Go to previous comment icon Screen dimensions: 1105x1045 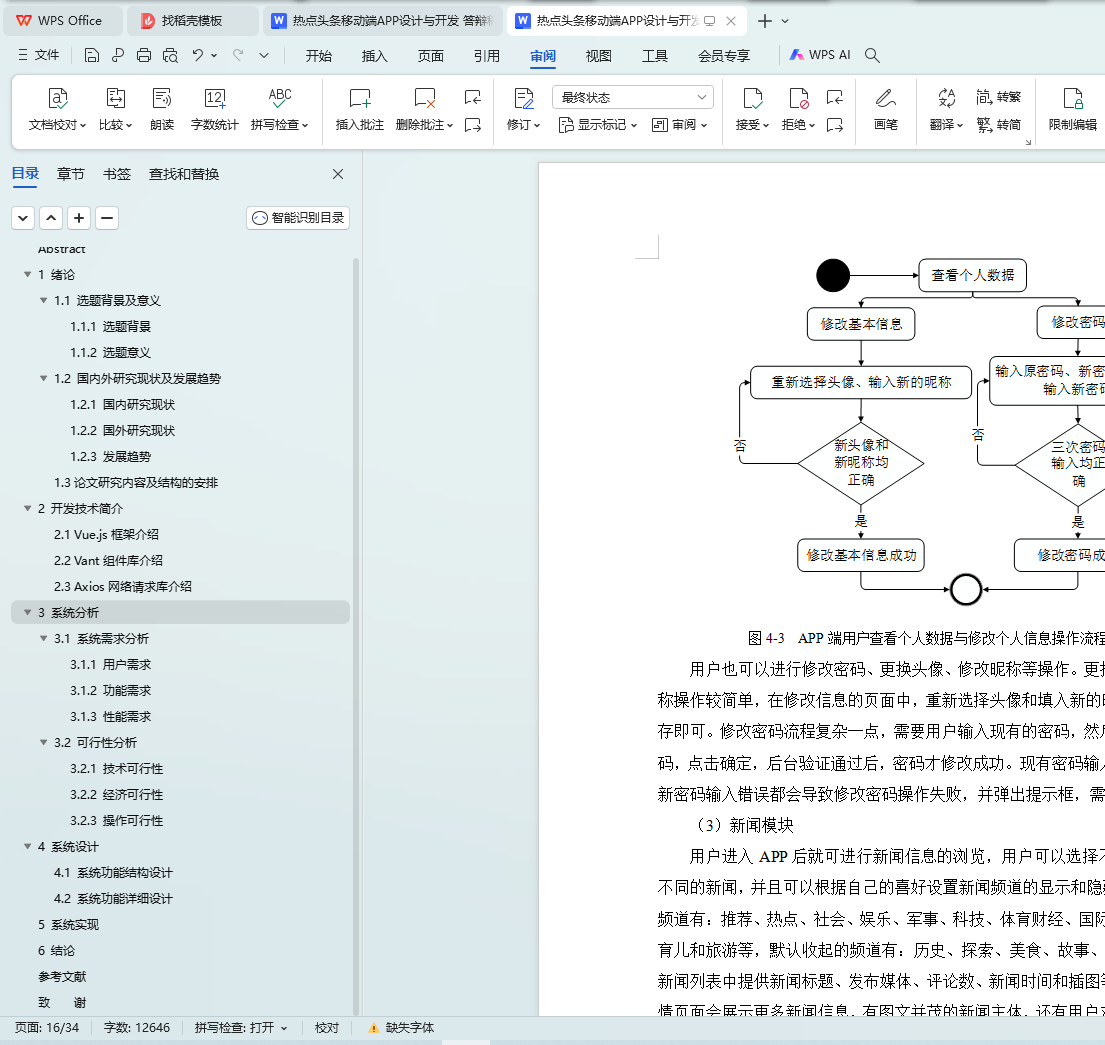473,97
